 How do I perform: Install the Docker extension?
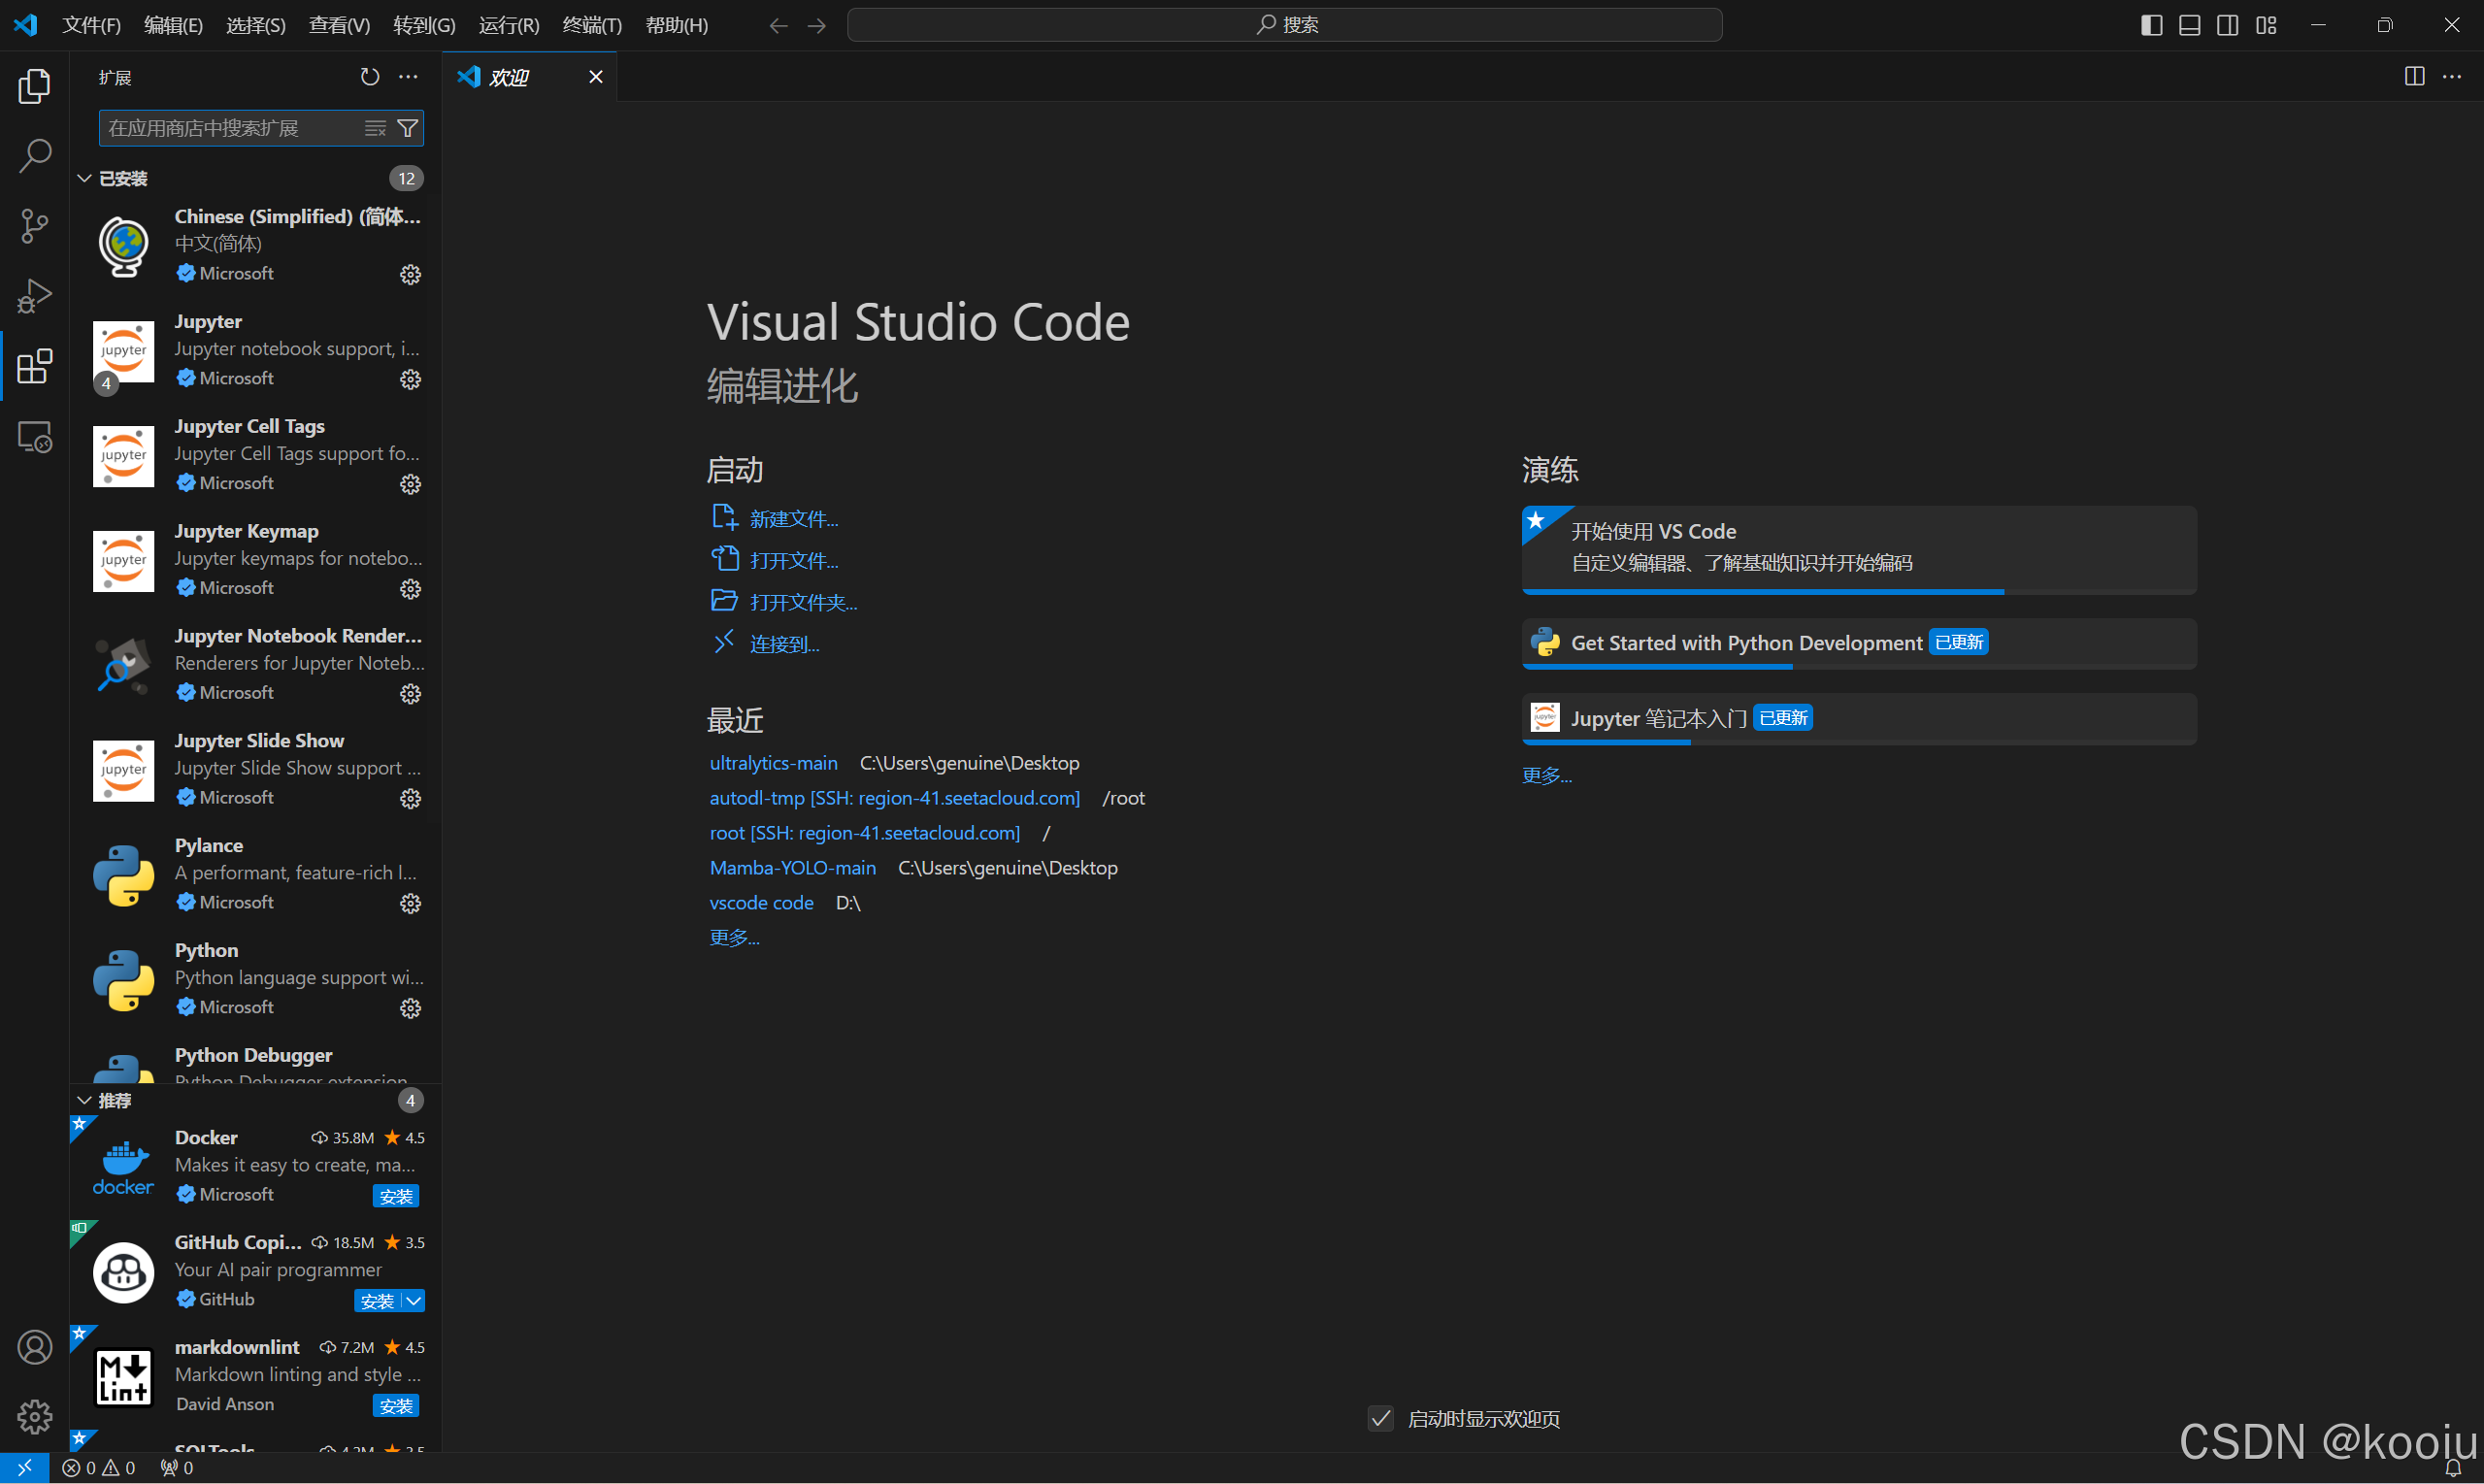pos(396,1195)
